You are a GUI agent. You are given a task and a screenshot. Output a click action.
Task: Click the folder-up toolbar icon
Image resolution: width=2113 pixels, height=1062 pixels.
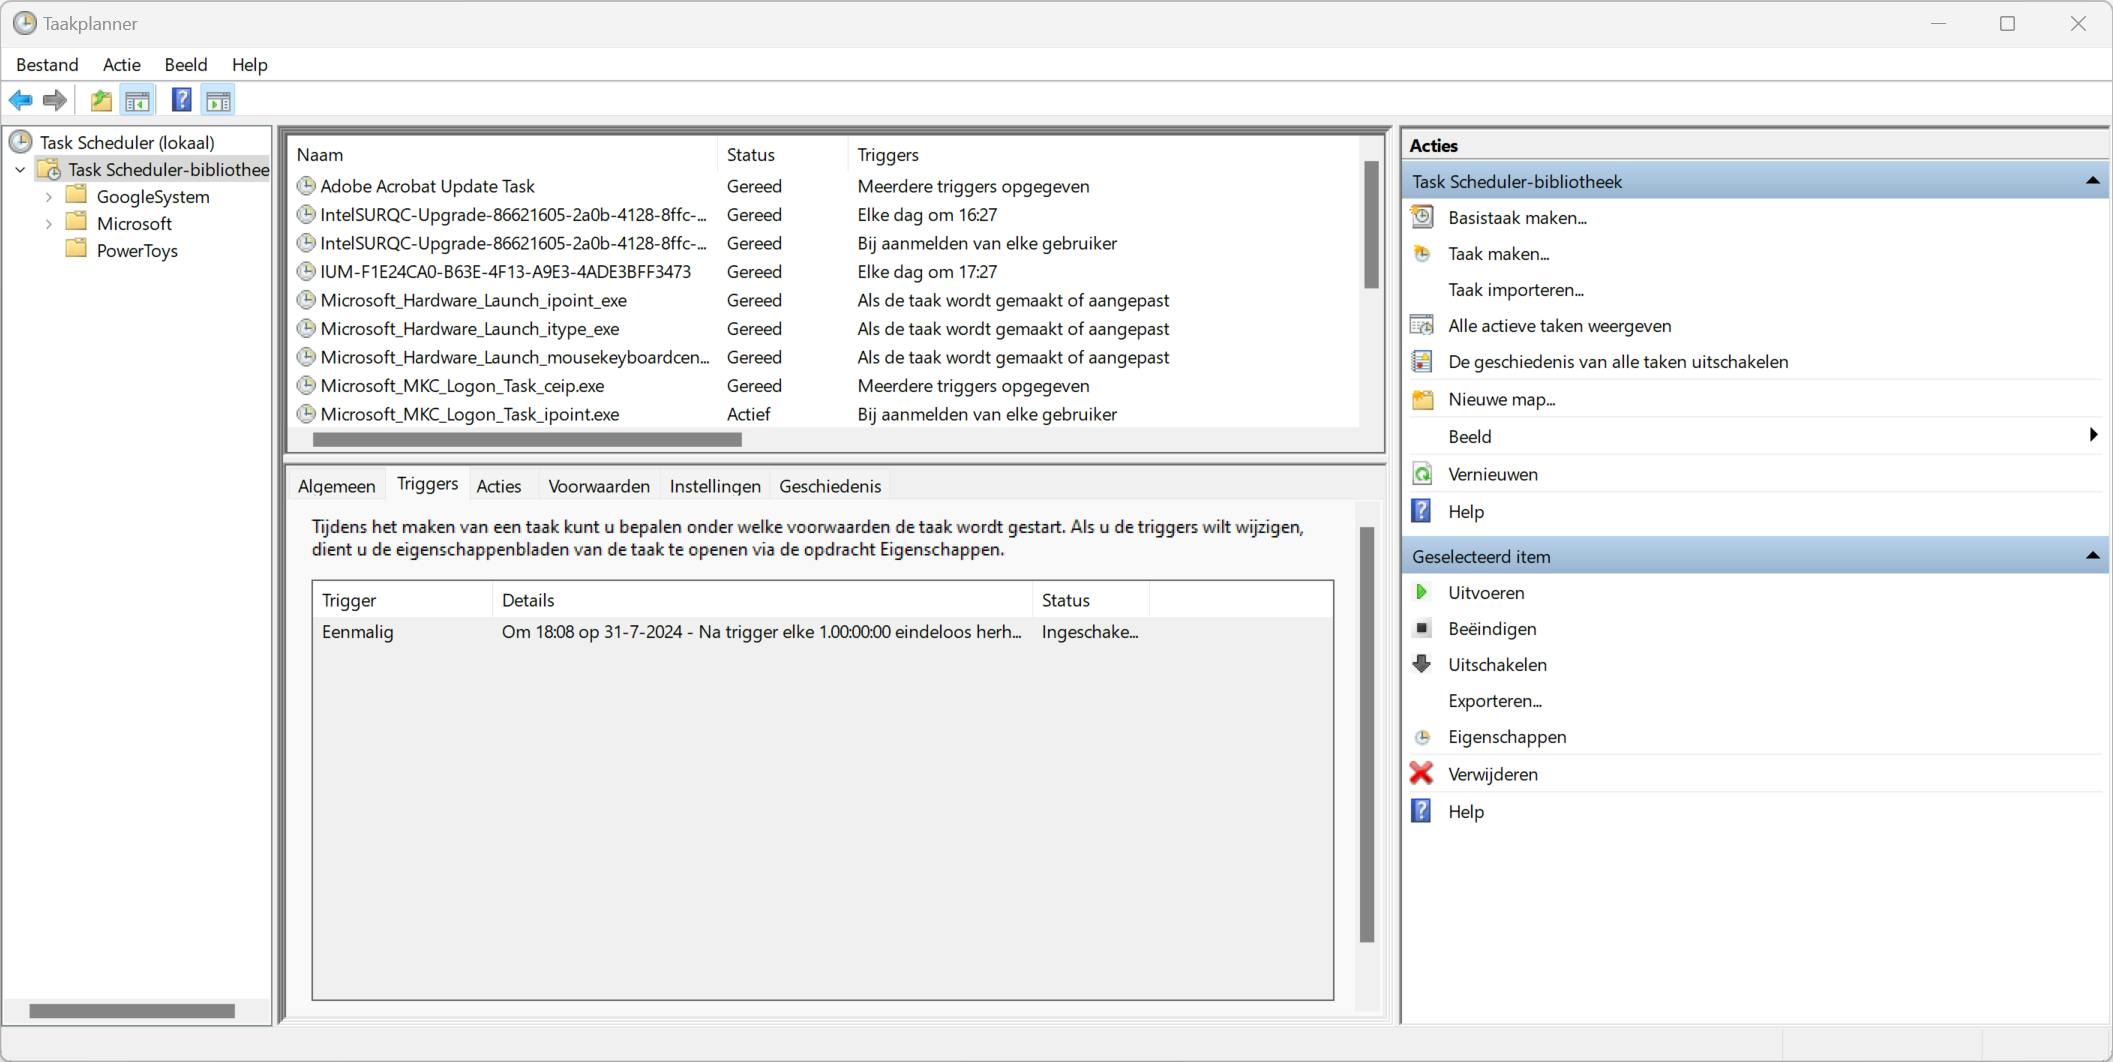click(x=101, y=100)
